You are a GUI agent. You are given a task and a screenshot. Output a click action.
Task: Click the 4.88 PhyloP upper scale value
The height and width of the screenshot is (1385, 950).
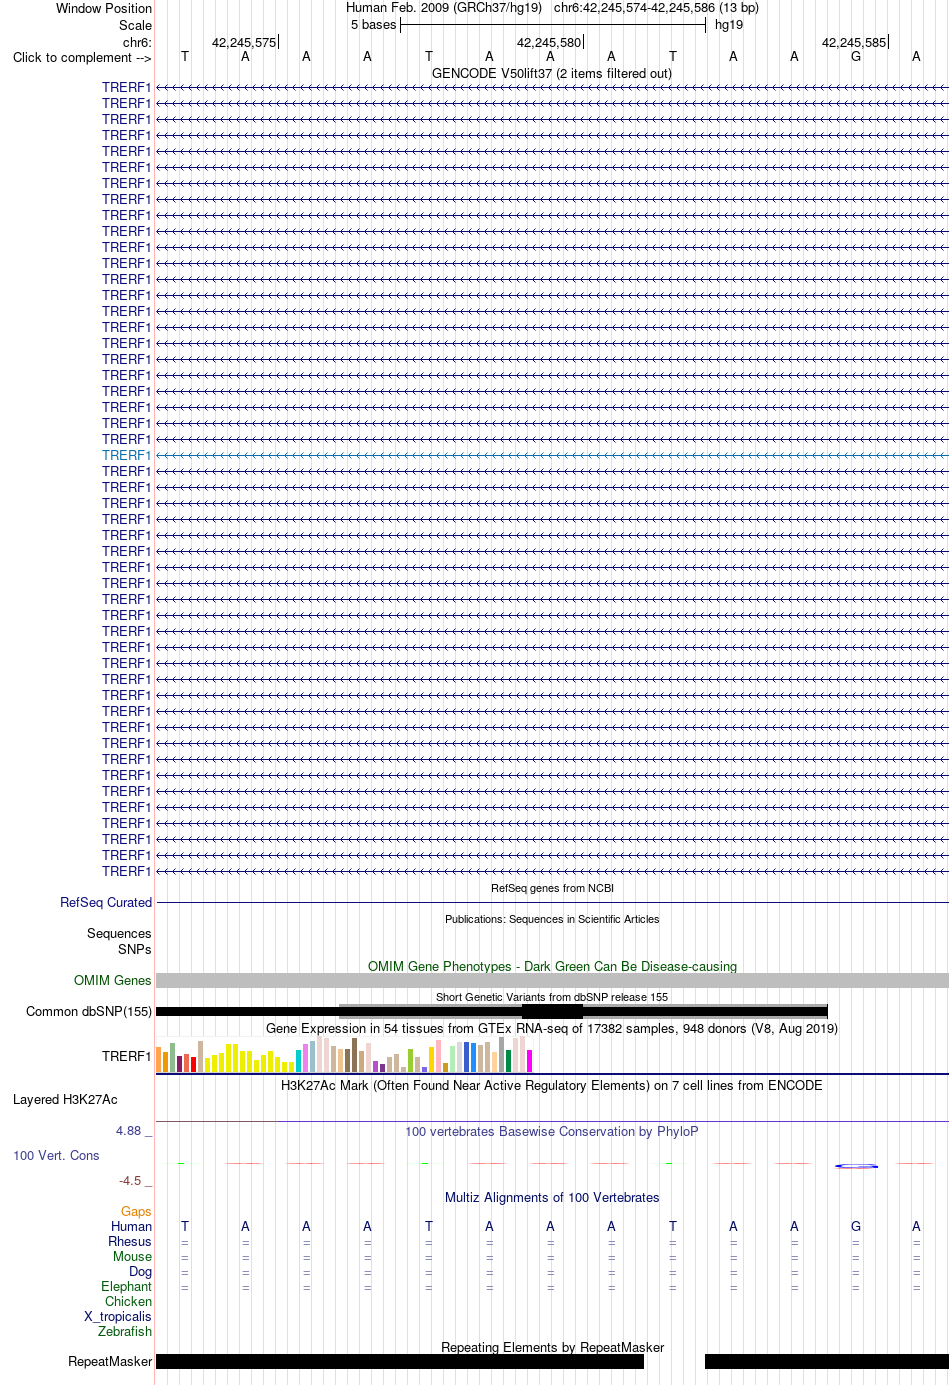tap(129, 1130)
